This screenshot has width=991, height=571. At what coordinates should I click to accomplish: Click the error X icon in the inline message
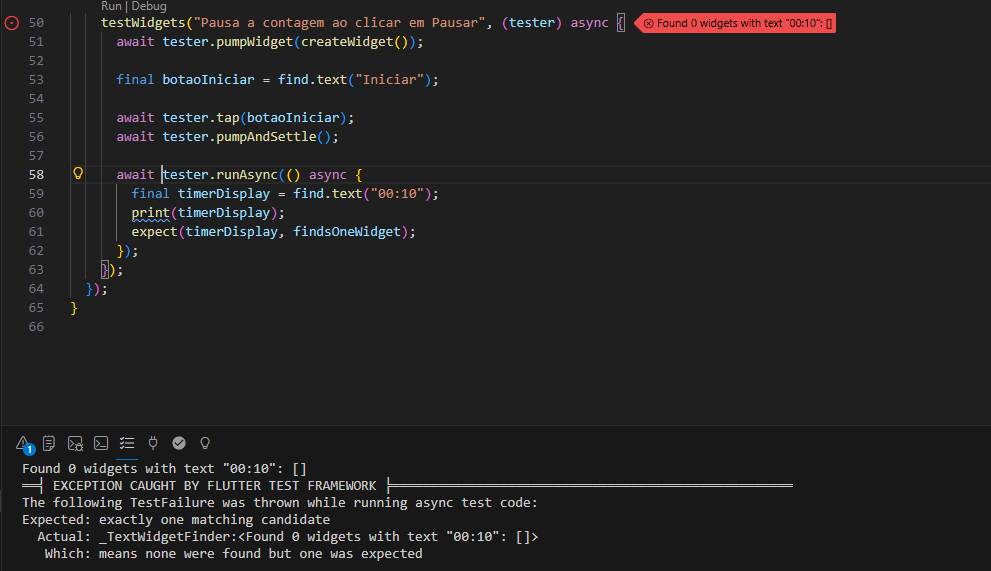pos(648,23)
